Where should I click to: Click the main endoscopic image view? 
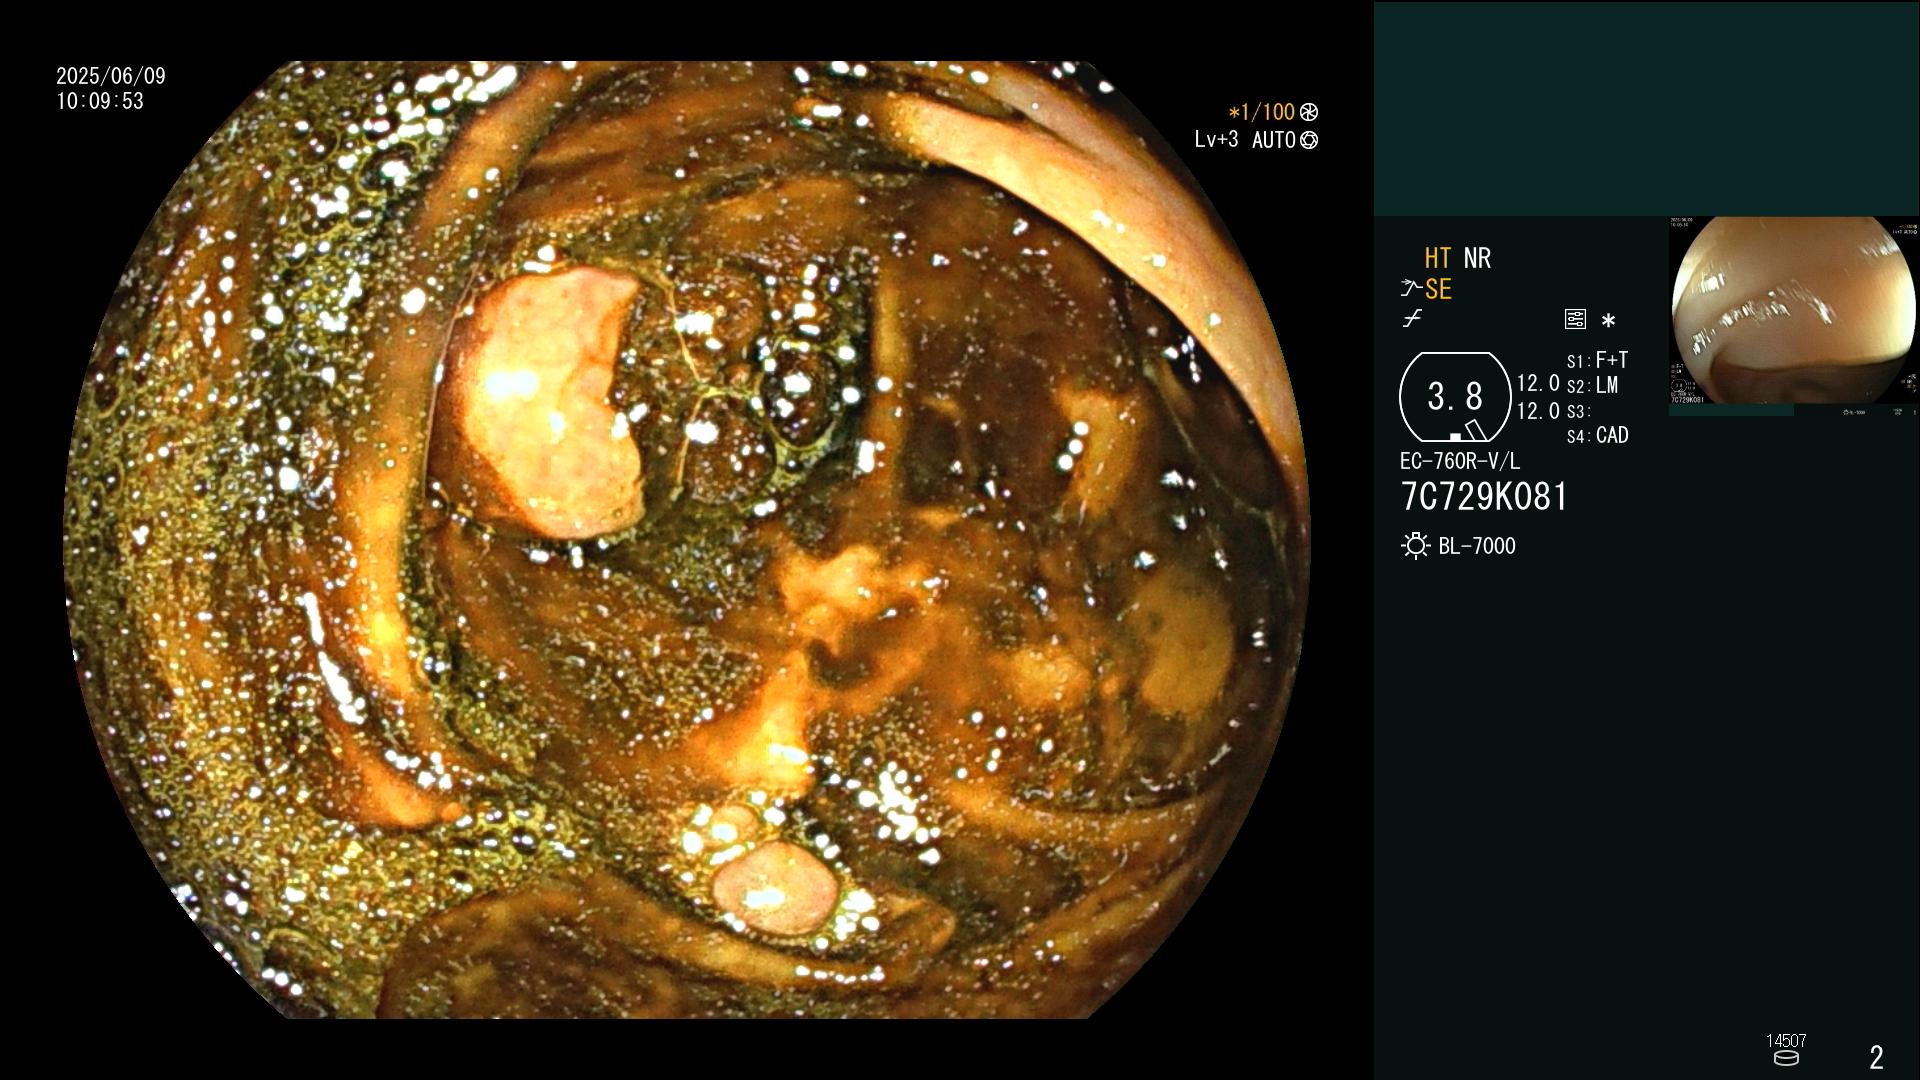click(688, 540)
